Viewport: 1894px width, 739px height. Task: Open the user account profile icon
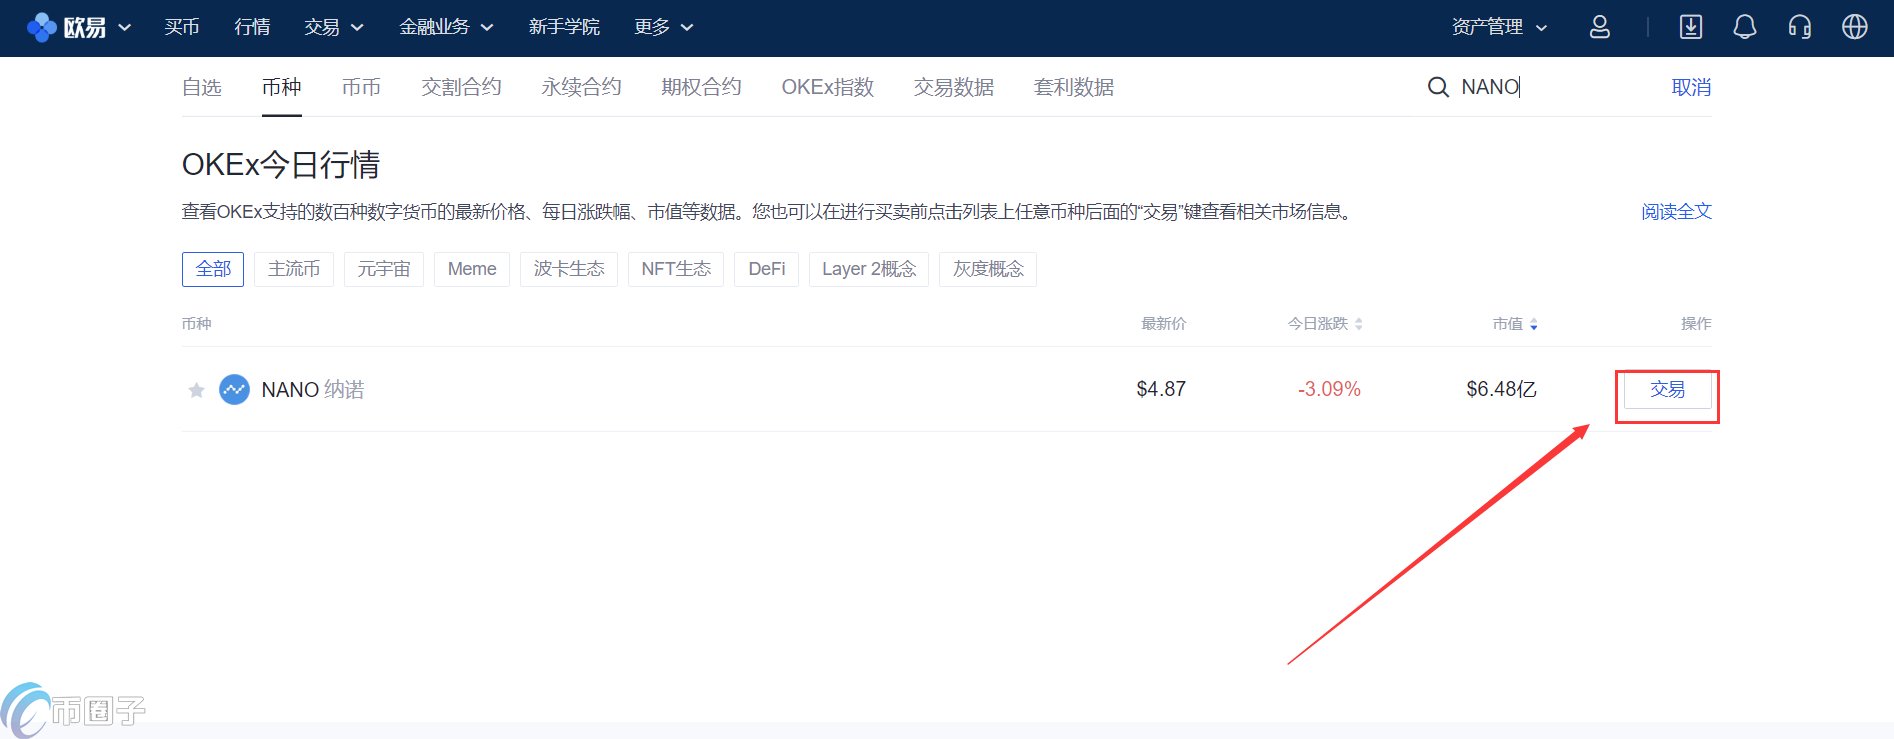(x=1600, y=27)
